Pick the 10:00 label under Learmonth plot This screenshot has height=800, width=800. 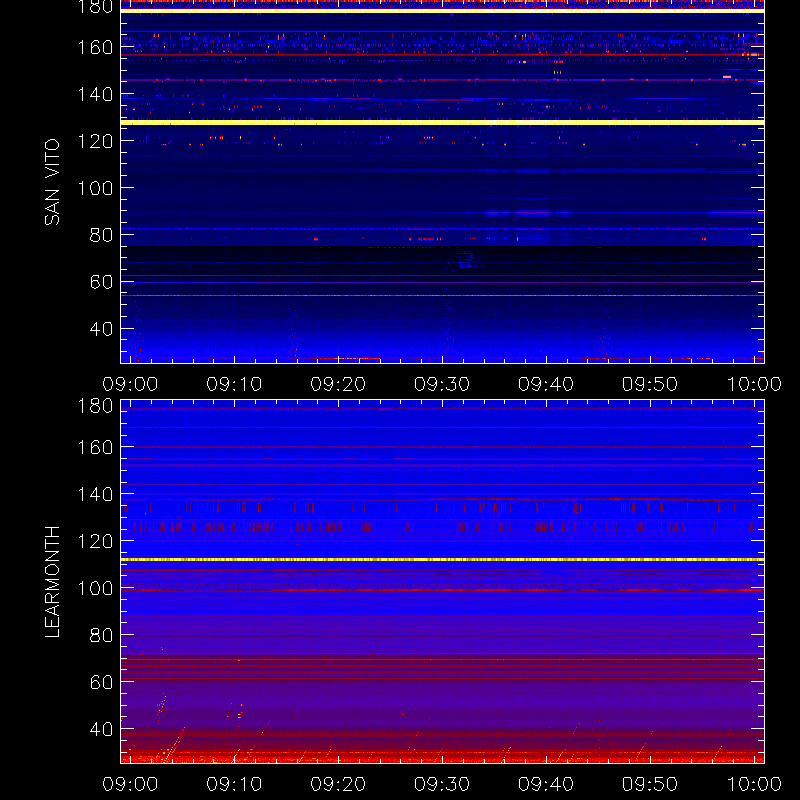click(754, 784)
